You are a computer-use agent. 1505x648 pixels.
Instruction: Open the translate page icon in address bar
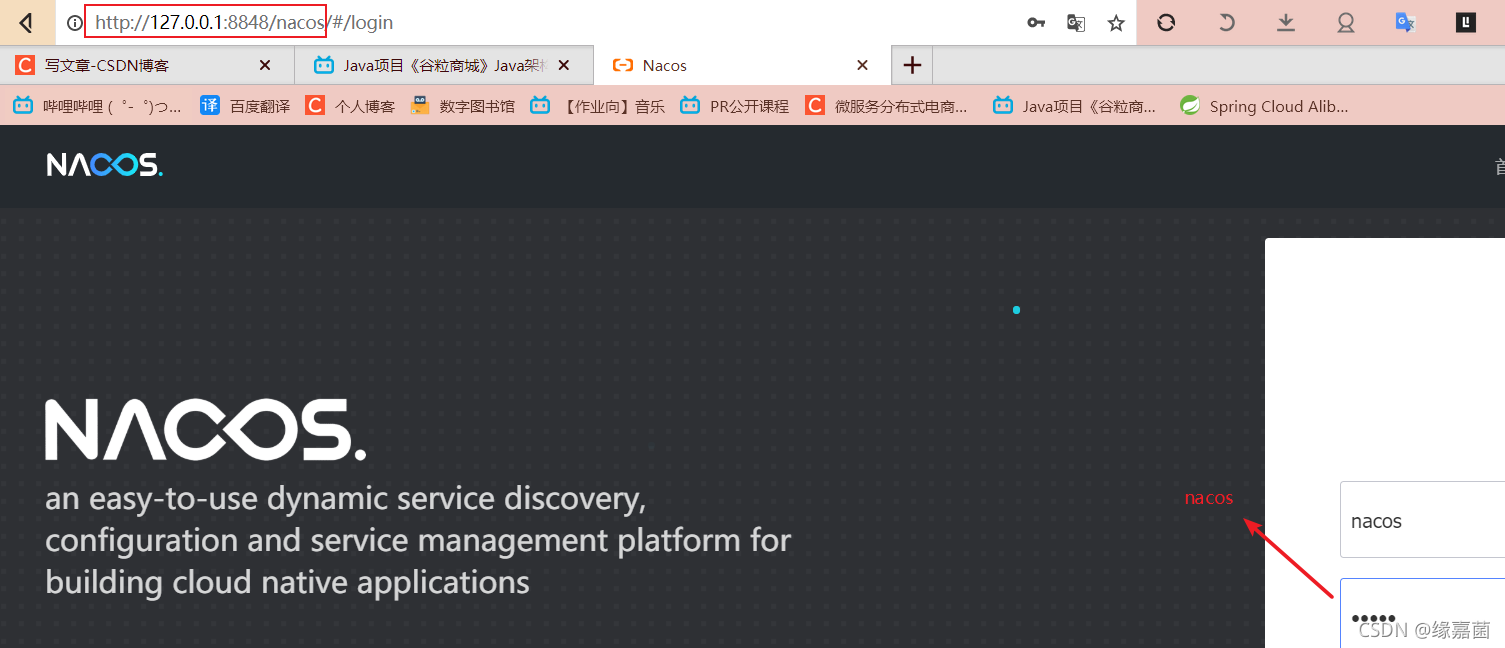[x=1076, y=22]
